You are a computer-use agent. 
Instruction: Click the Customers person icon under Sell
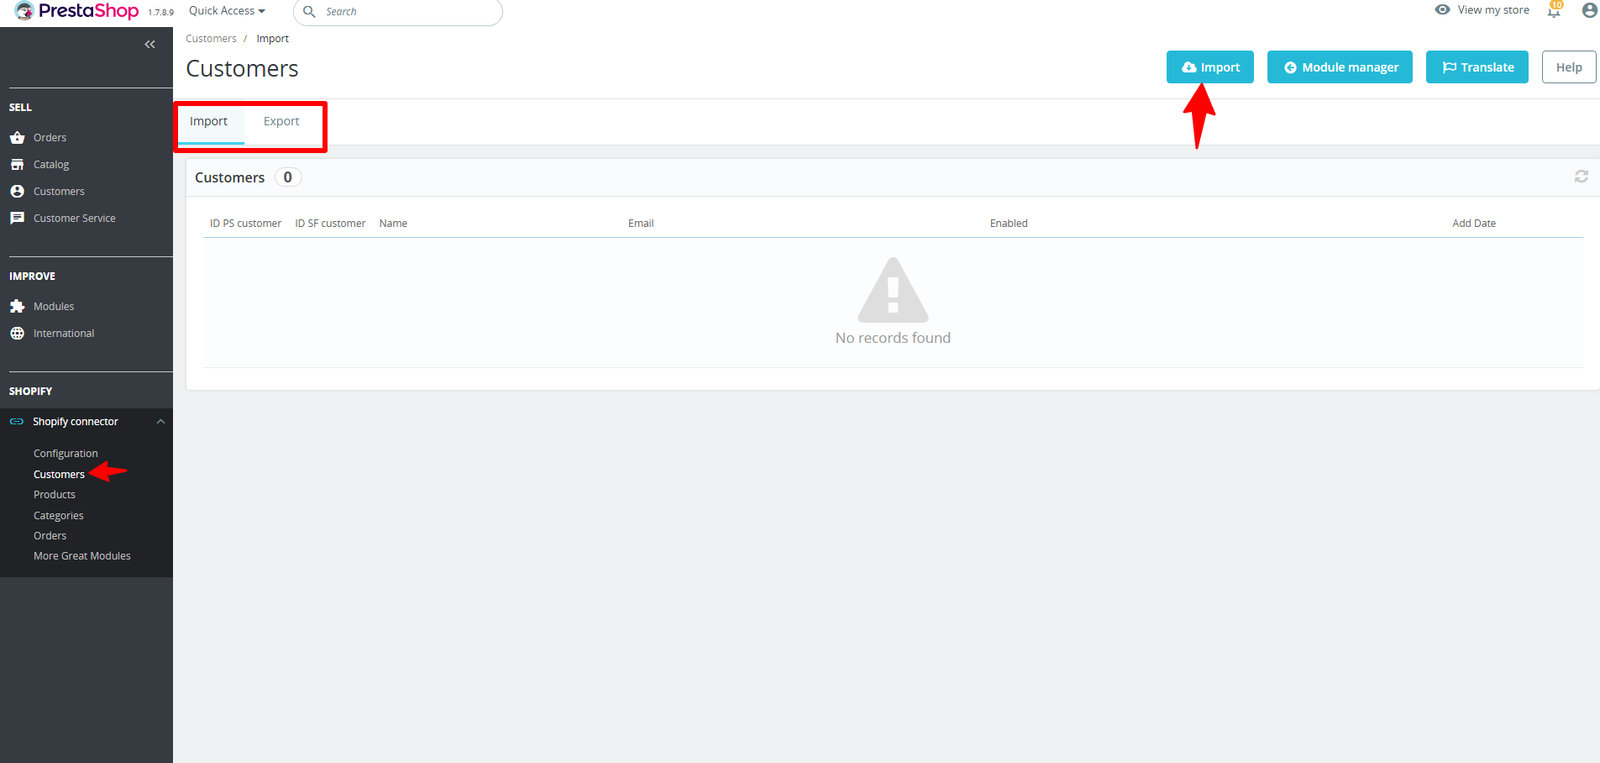point(17,191)
